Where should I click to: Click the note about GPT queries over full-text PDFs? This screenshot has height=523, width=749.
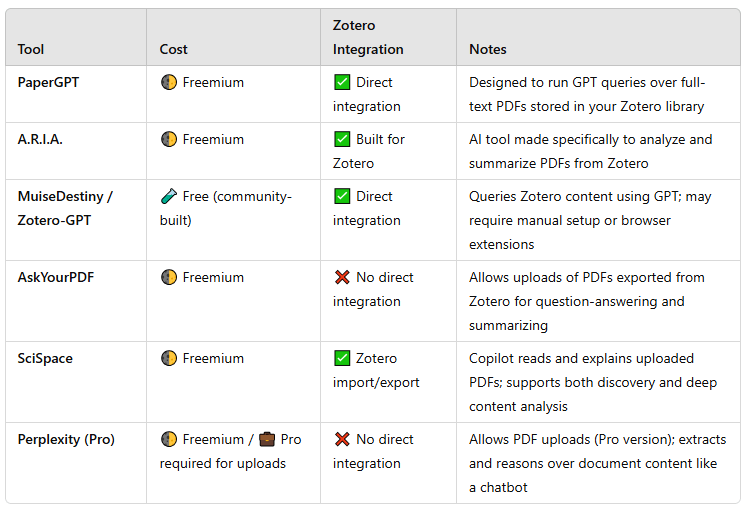point(587,94)
